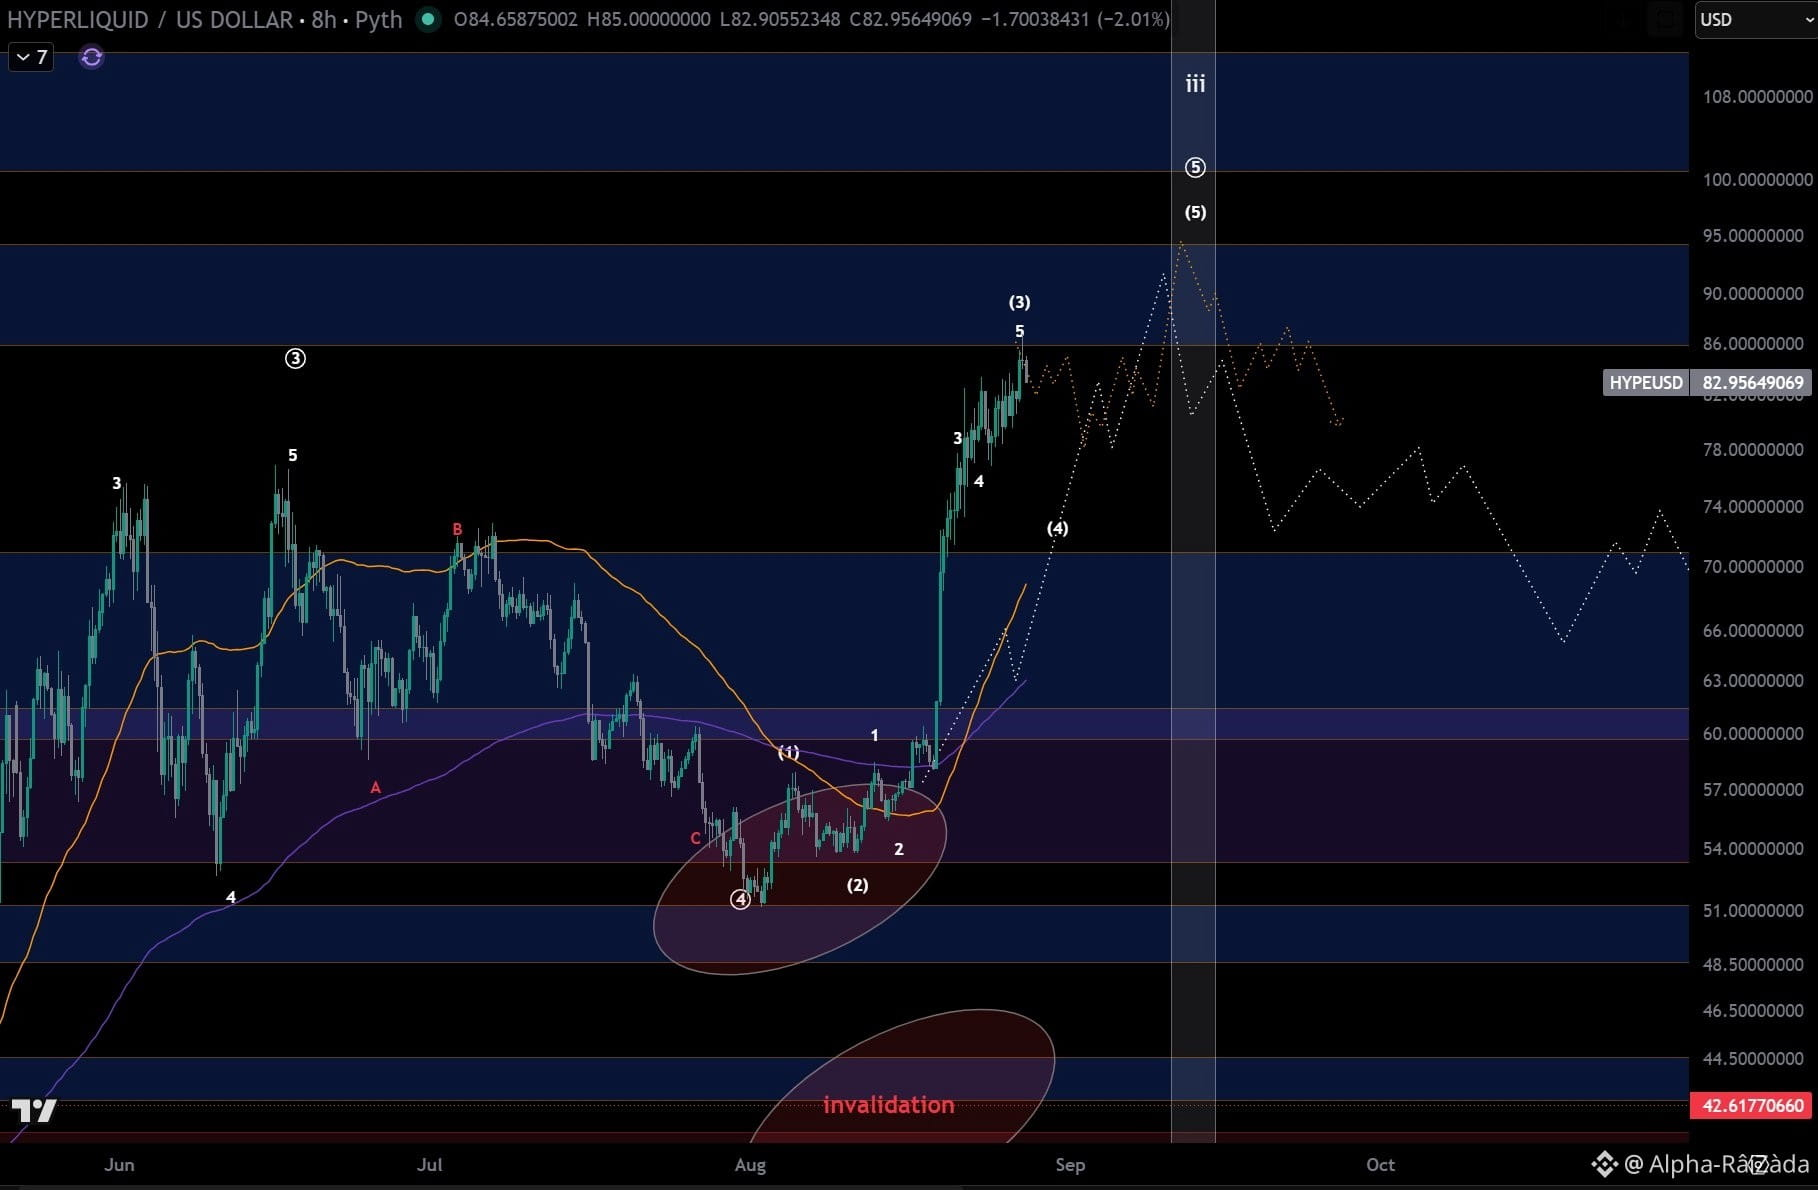Viewport: 1818px width, 1190px height.
Task: Click the Aug label on the time axis
Action: (750, 1164)
